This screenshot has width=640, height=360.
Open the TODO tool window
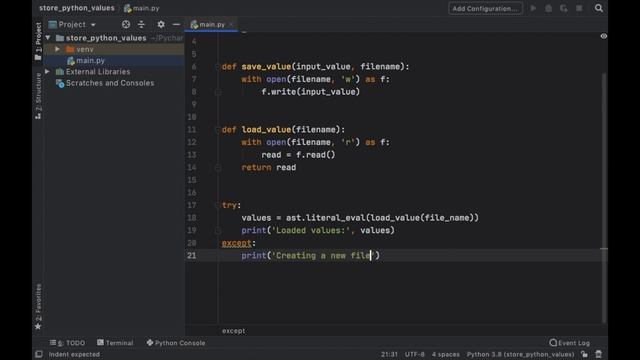point(68,343)
